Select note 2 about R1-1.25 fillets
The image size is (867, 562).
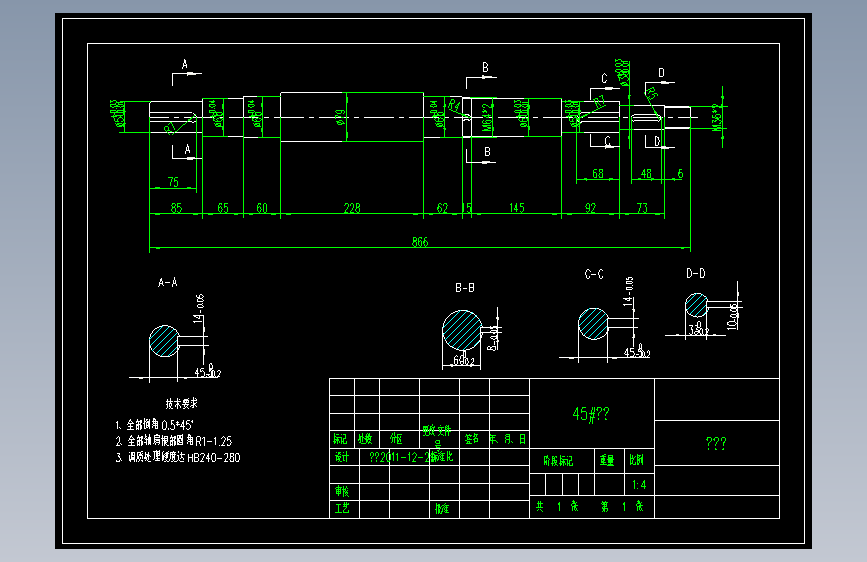click(174, 441)
